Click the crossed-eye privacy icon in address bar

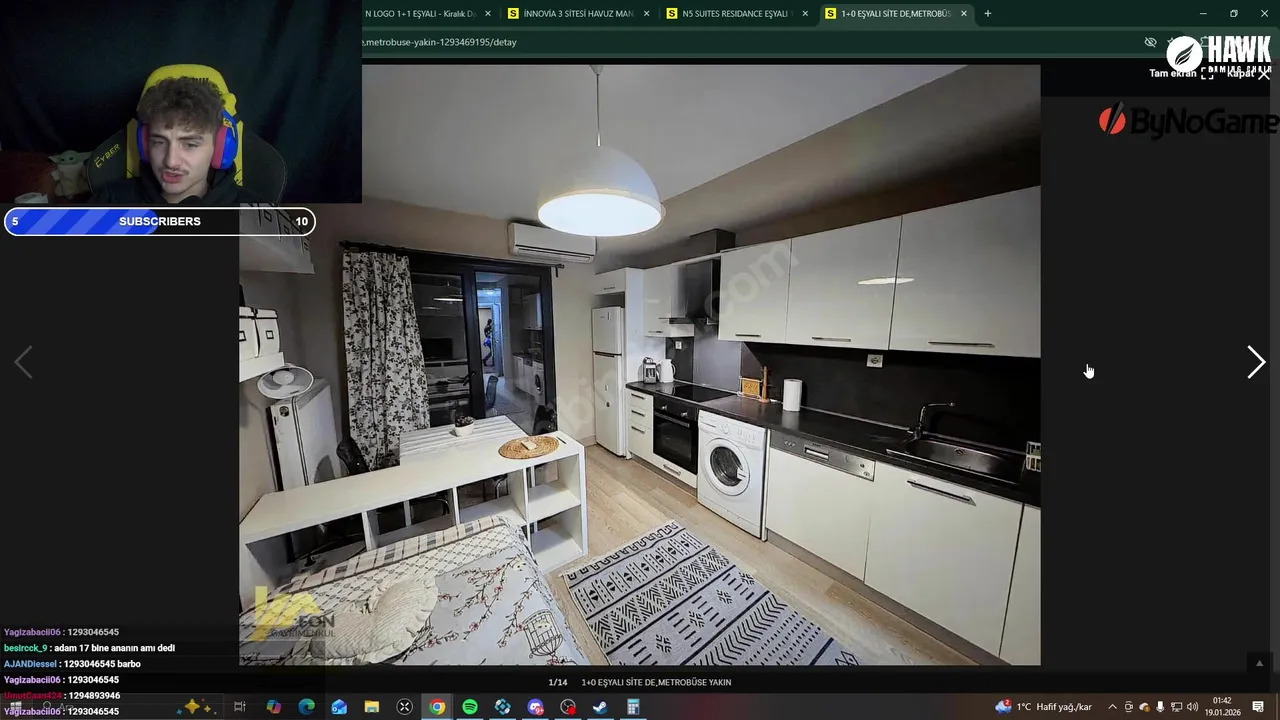tap(1150, 42)
